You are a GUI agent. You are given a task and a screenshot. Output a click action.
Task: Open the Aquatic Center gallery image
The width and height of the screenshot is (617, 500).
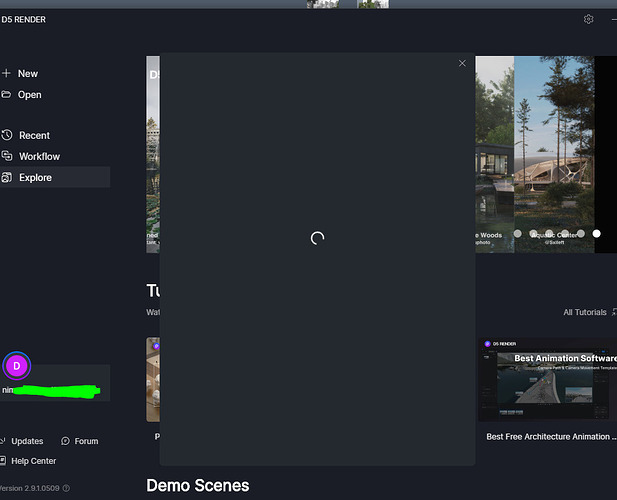(x=554, y=154)
